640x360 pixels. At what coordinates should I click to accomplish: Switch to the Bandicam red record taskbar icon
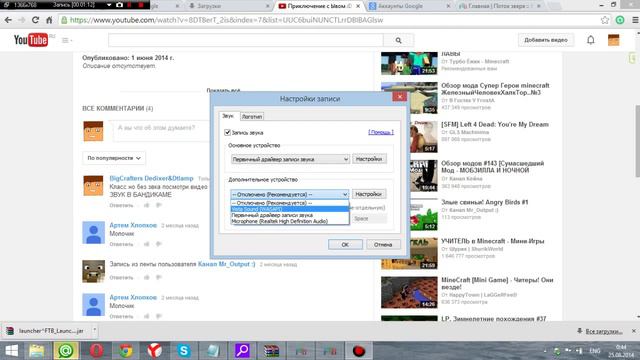coord(358,351)
